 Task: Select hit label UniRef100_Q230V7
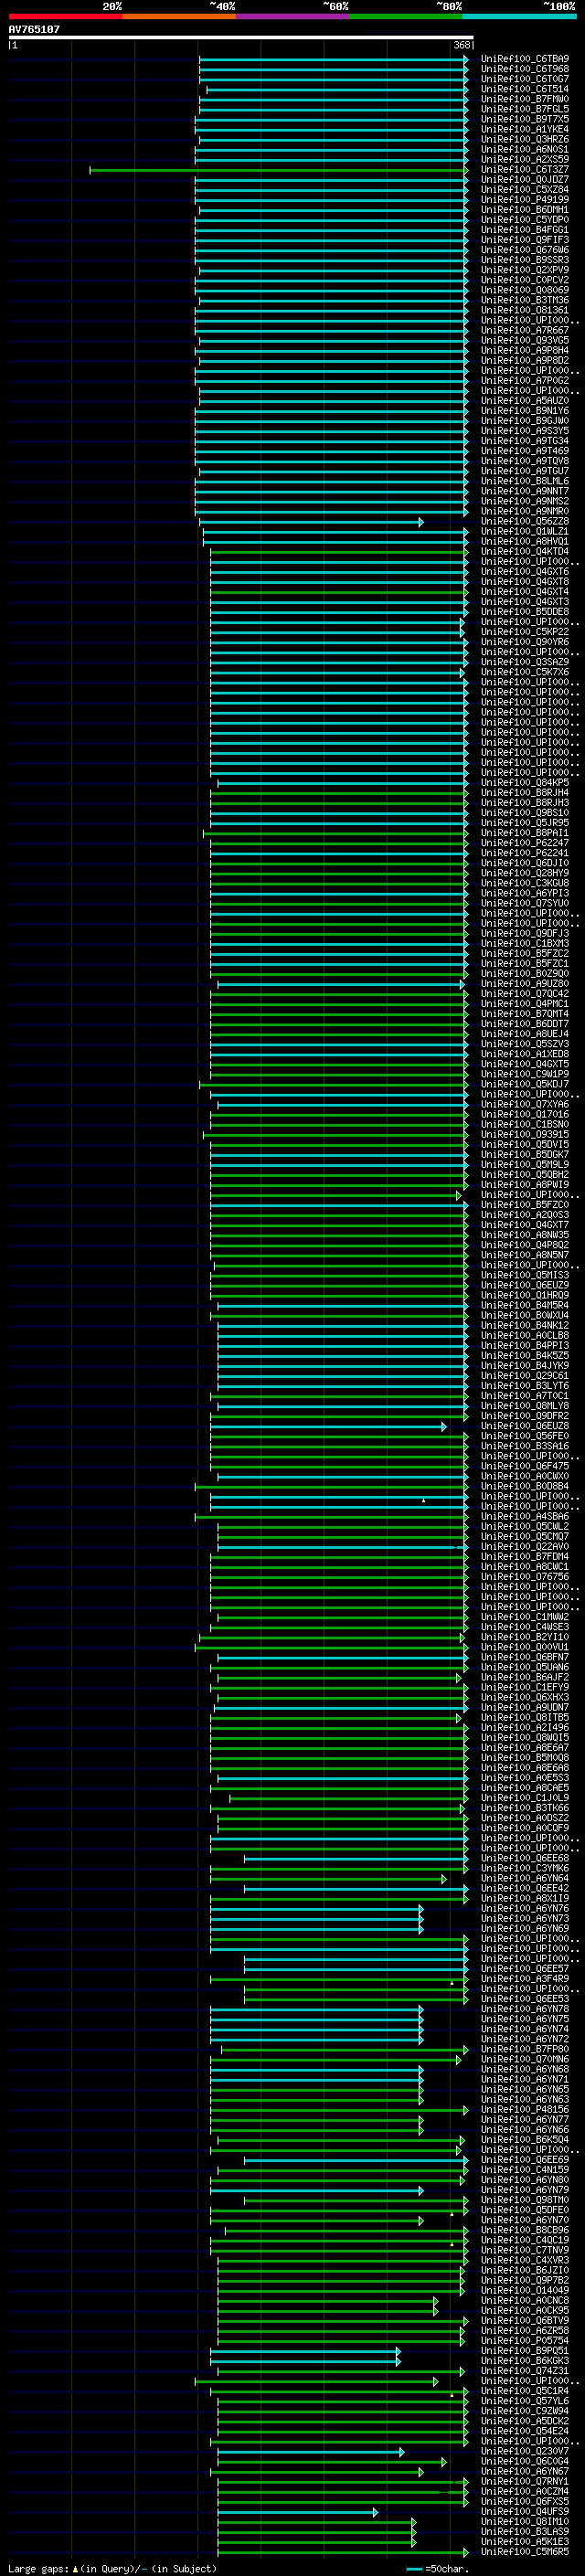[524, 2451]
